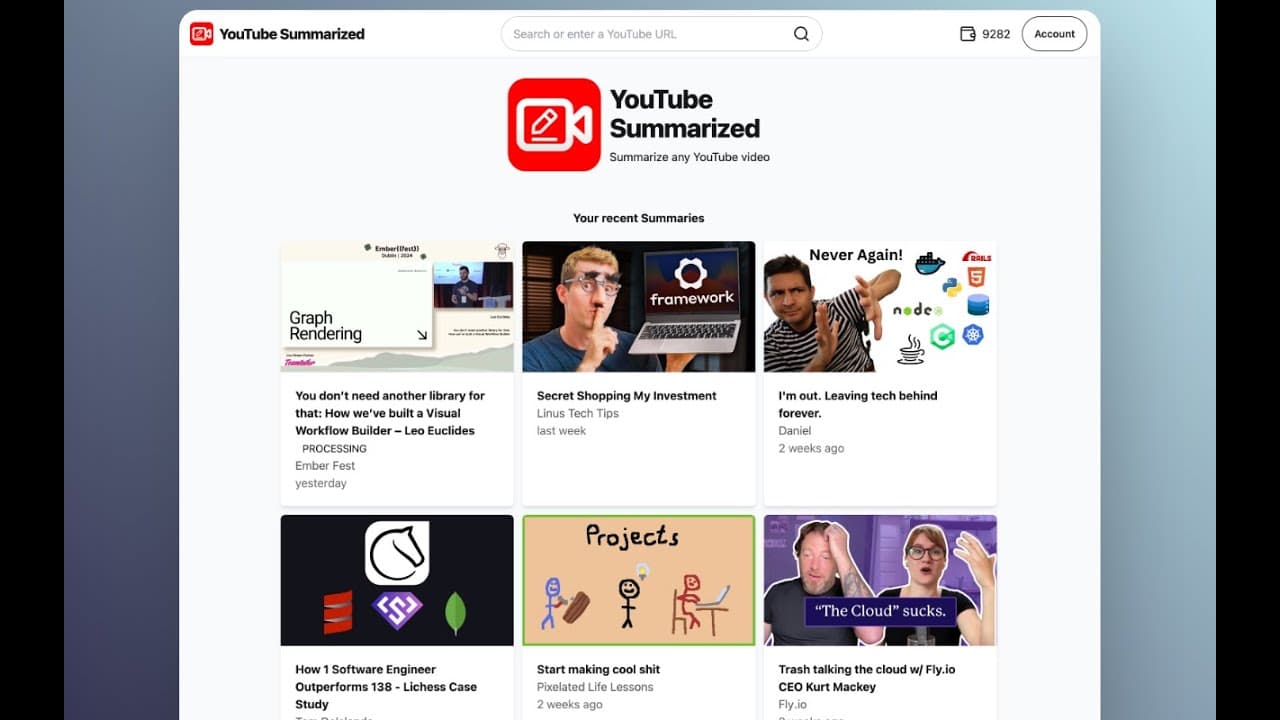Focus the Search or enter a YouTube URL field
The image size is (1280, 720).
click(661, 34)
